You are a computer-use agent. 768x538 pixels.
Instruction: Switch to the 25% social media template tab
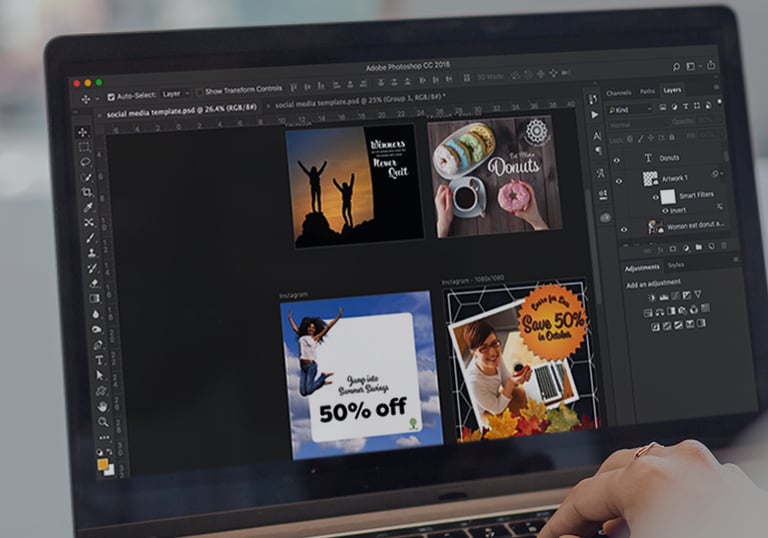pyautogui.click(x=359, y=100)
